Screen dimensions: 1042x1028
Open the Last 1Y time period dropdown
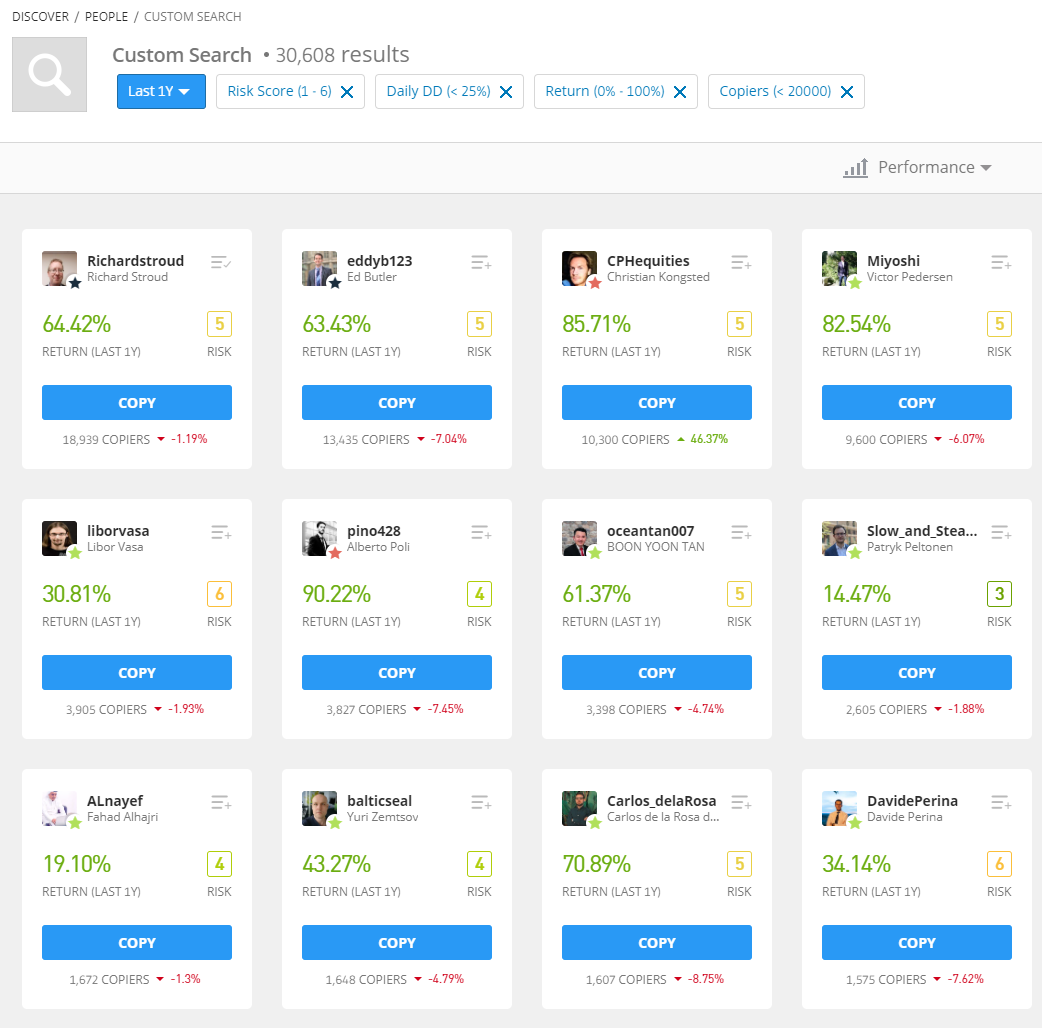click(x=161, y=91)
